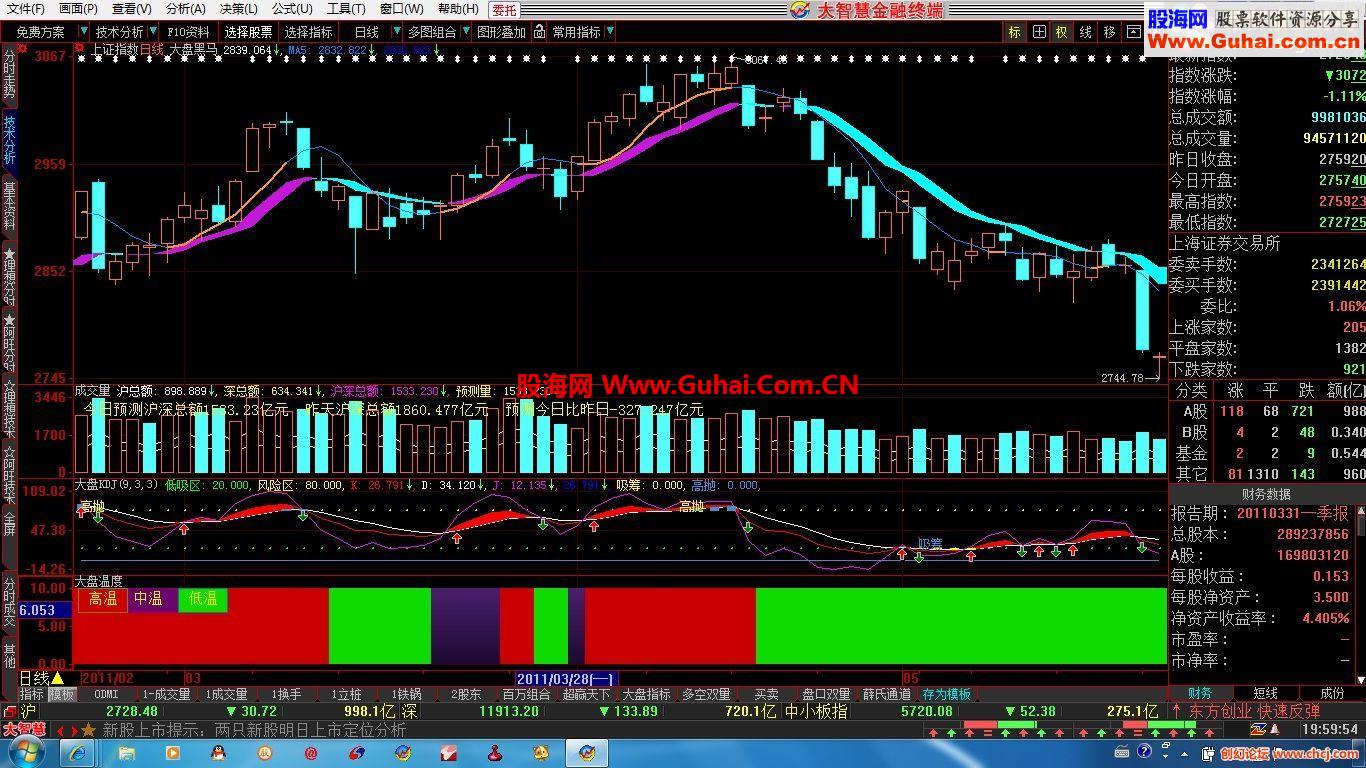Toggle the 标 marker icon
This screenshot has width=1366, height=768.
[1015, 32]
